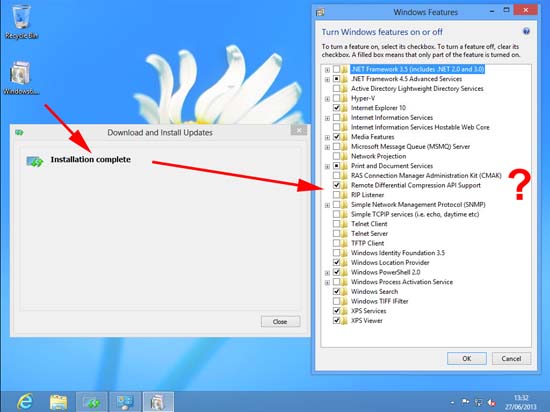The height and width of the screenshot is (412, 550).
Task: Expand Print and Document Services node
Action: click(327, 167)
